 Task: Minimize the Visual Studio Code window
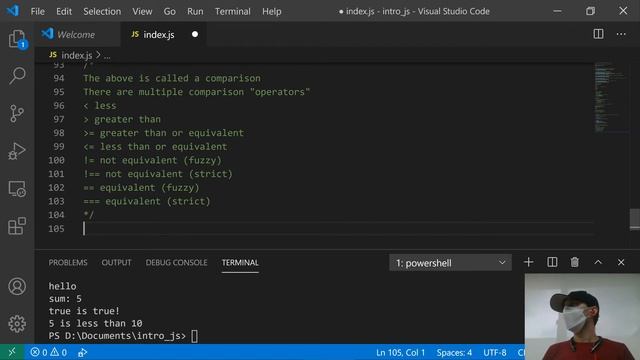tap(558, 11)
